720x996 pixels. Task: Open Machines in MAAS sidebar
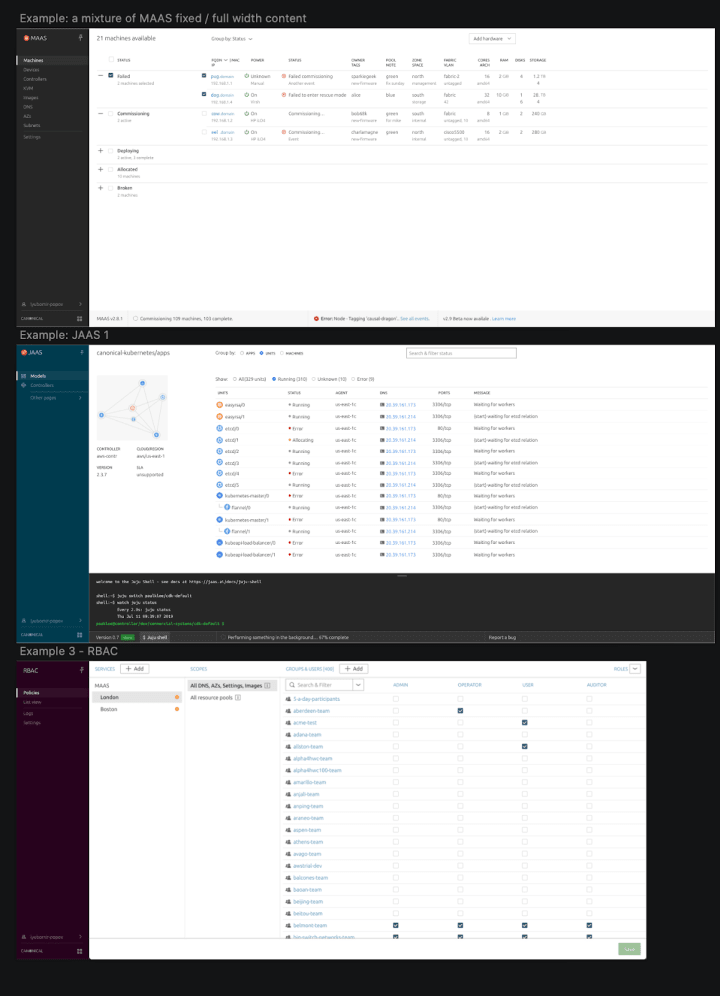click(x=52, y=60)
